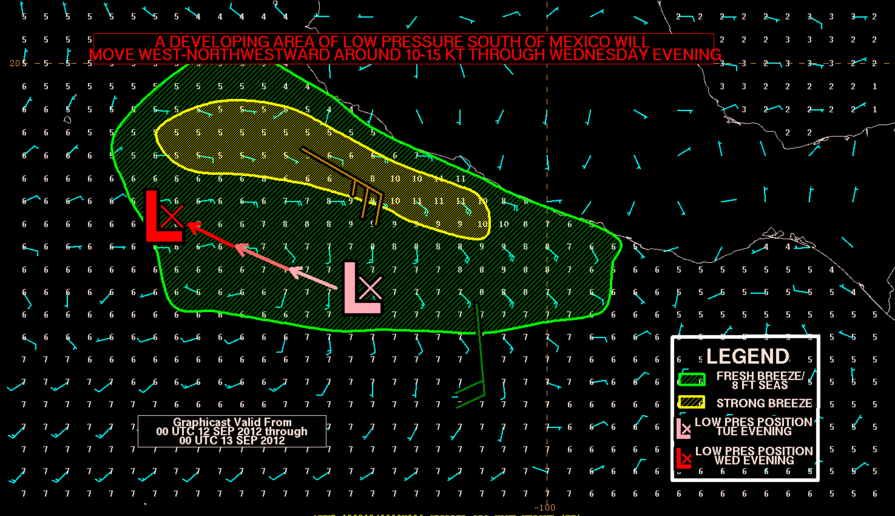Click 'LOW PRES POSITION WED EVENING' legend label
Viewport: 895px width, 516px height.
point(753,455)
